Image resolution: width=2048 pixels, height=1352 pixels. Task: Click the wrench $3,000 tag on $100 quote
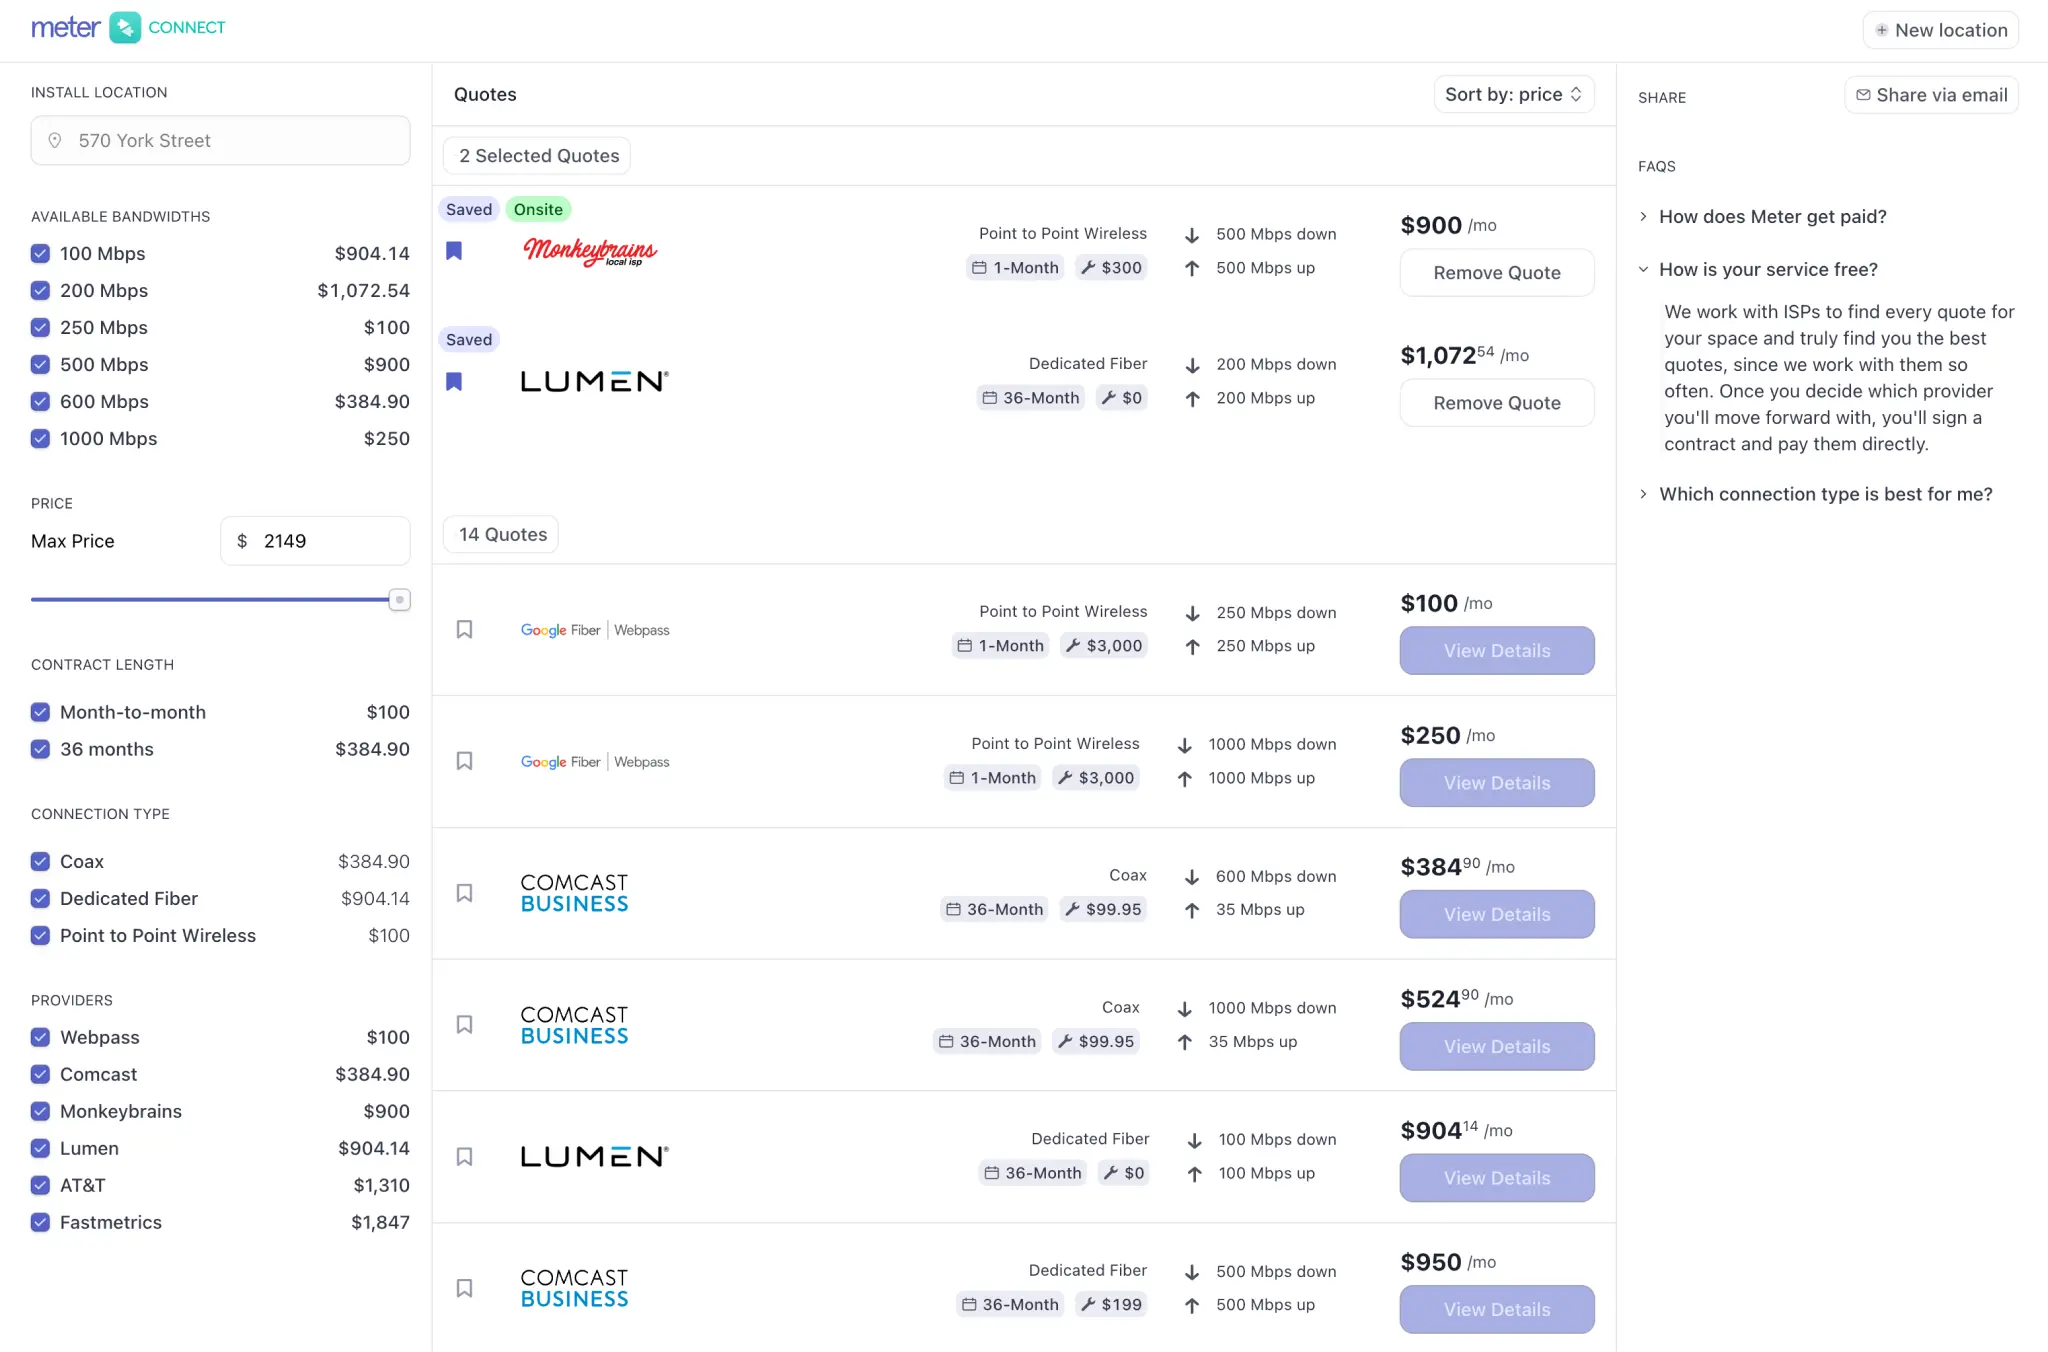coord(1104,645)
